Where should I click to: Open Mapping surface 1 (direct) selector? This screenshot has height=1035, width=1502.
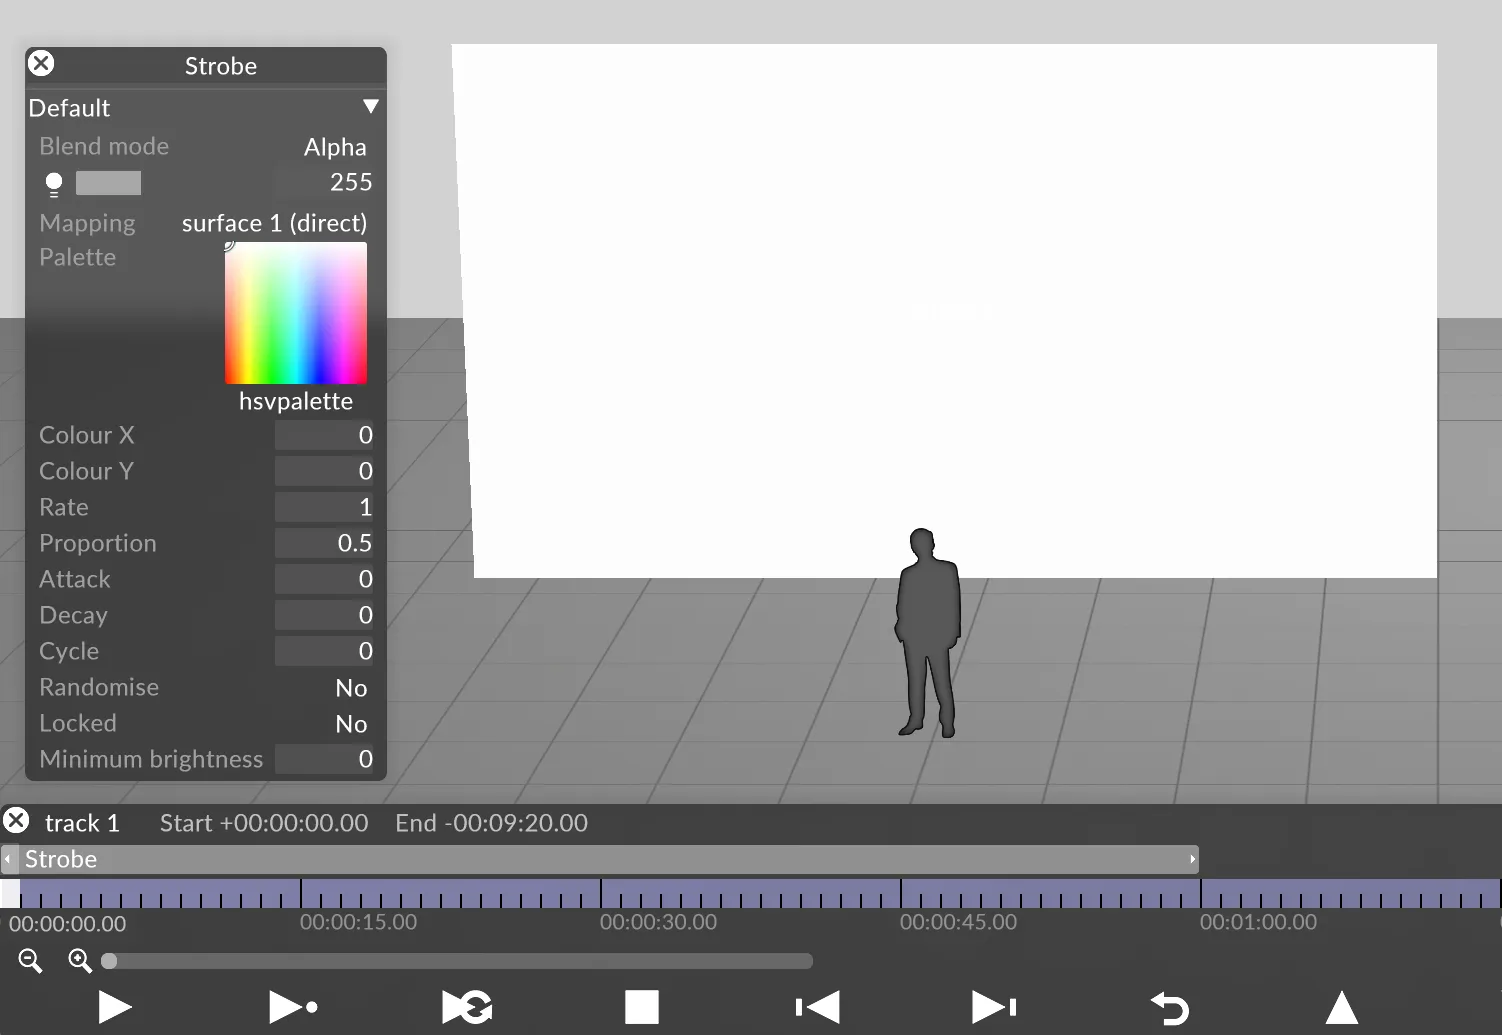click(274, 223)
